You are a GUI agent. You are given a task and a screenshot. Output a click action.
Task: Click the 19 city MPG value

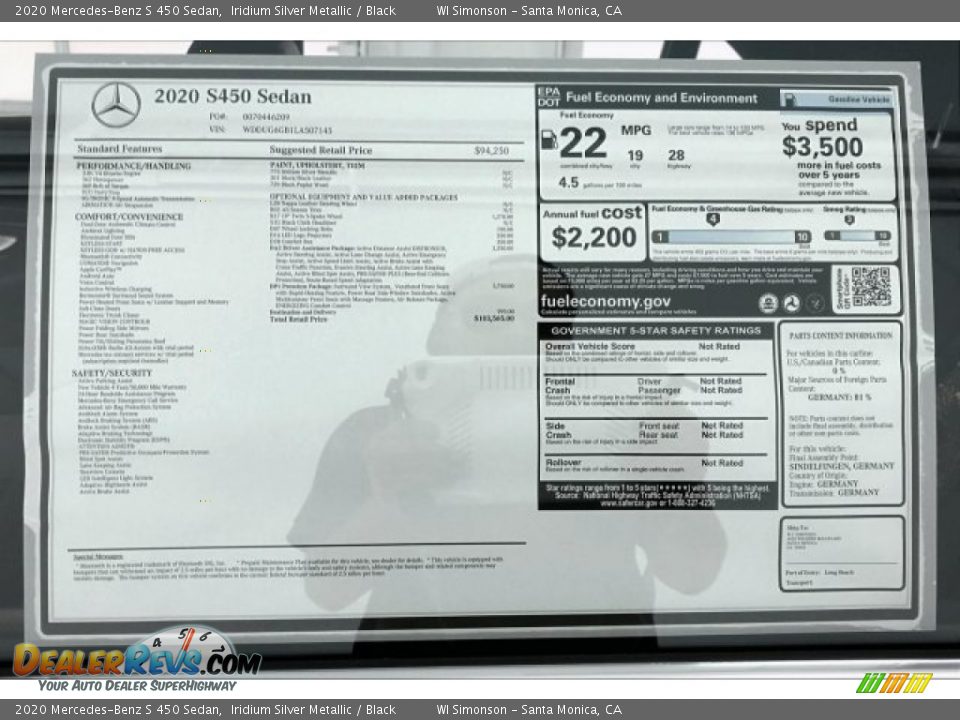[x=635, y=156]
